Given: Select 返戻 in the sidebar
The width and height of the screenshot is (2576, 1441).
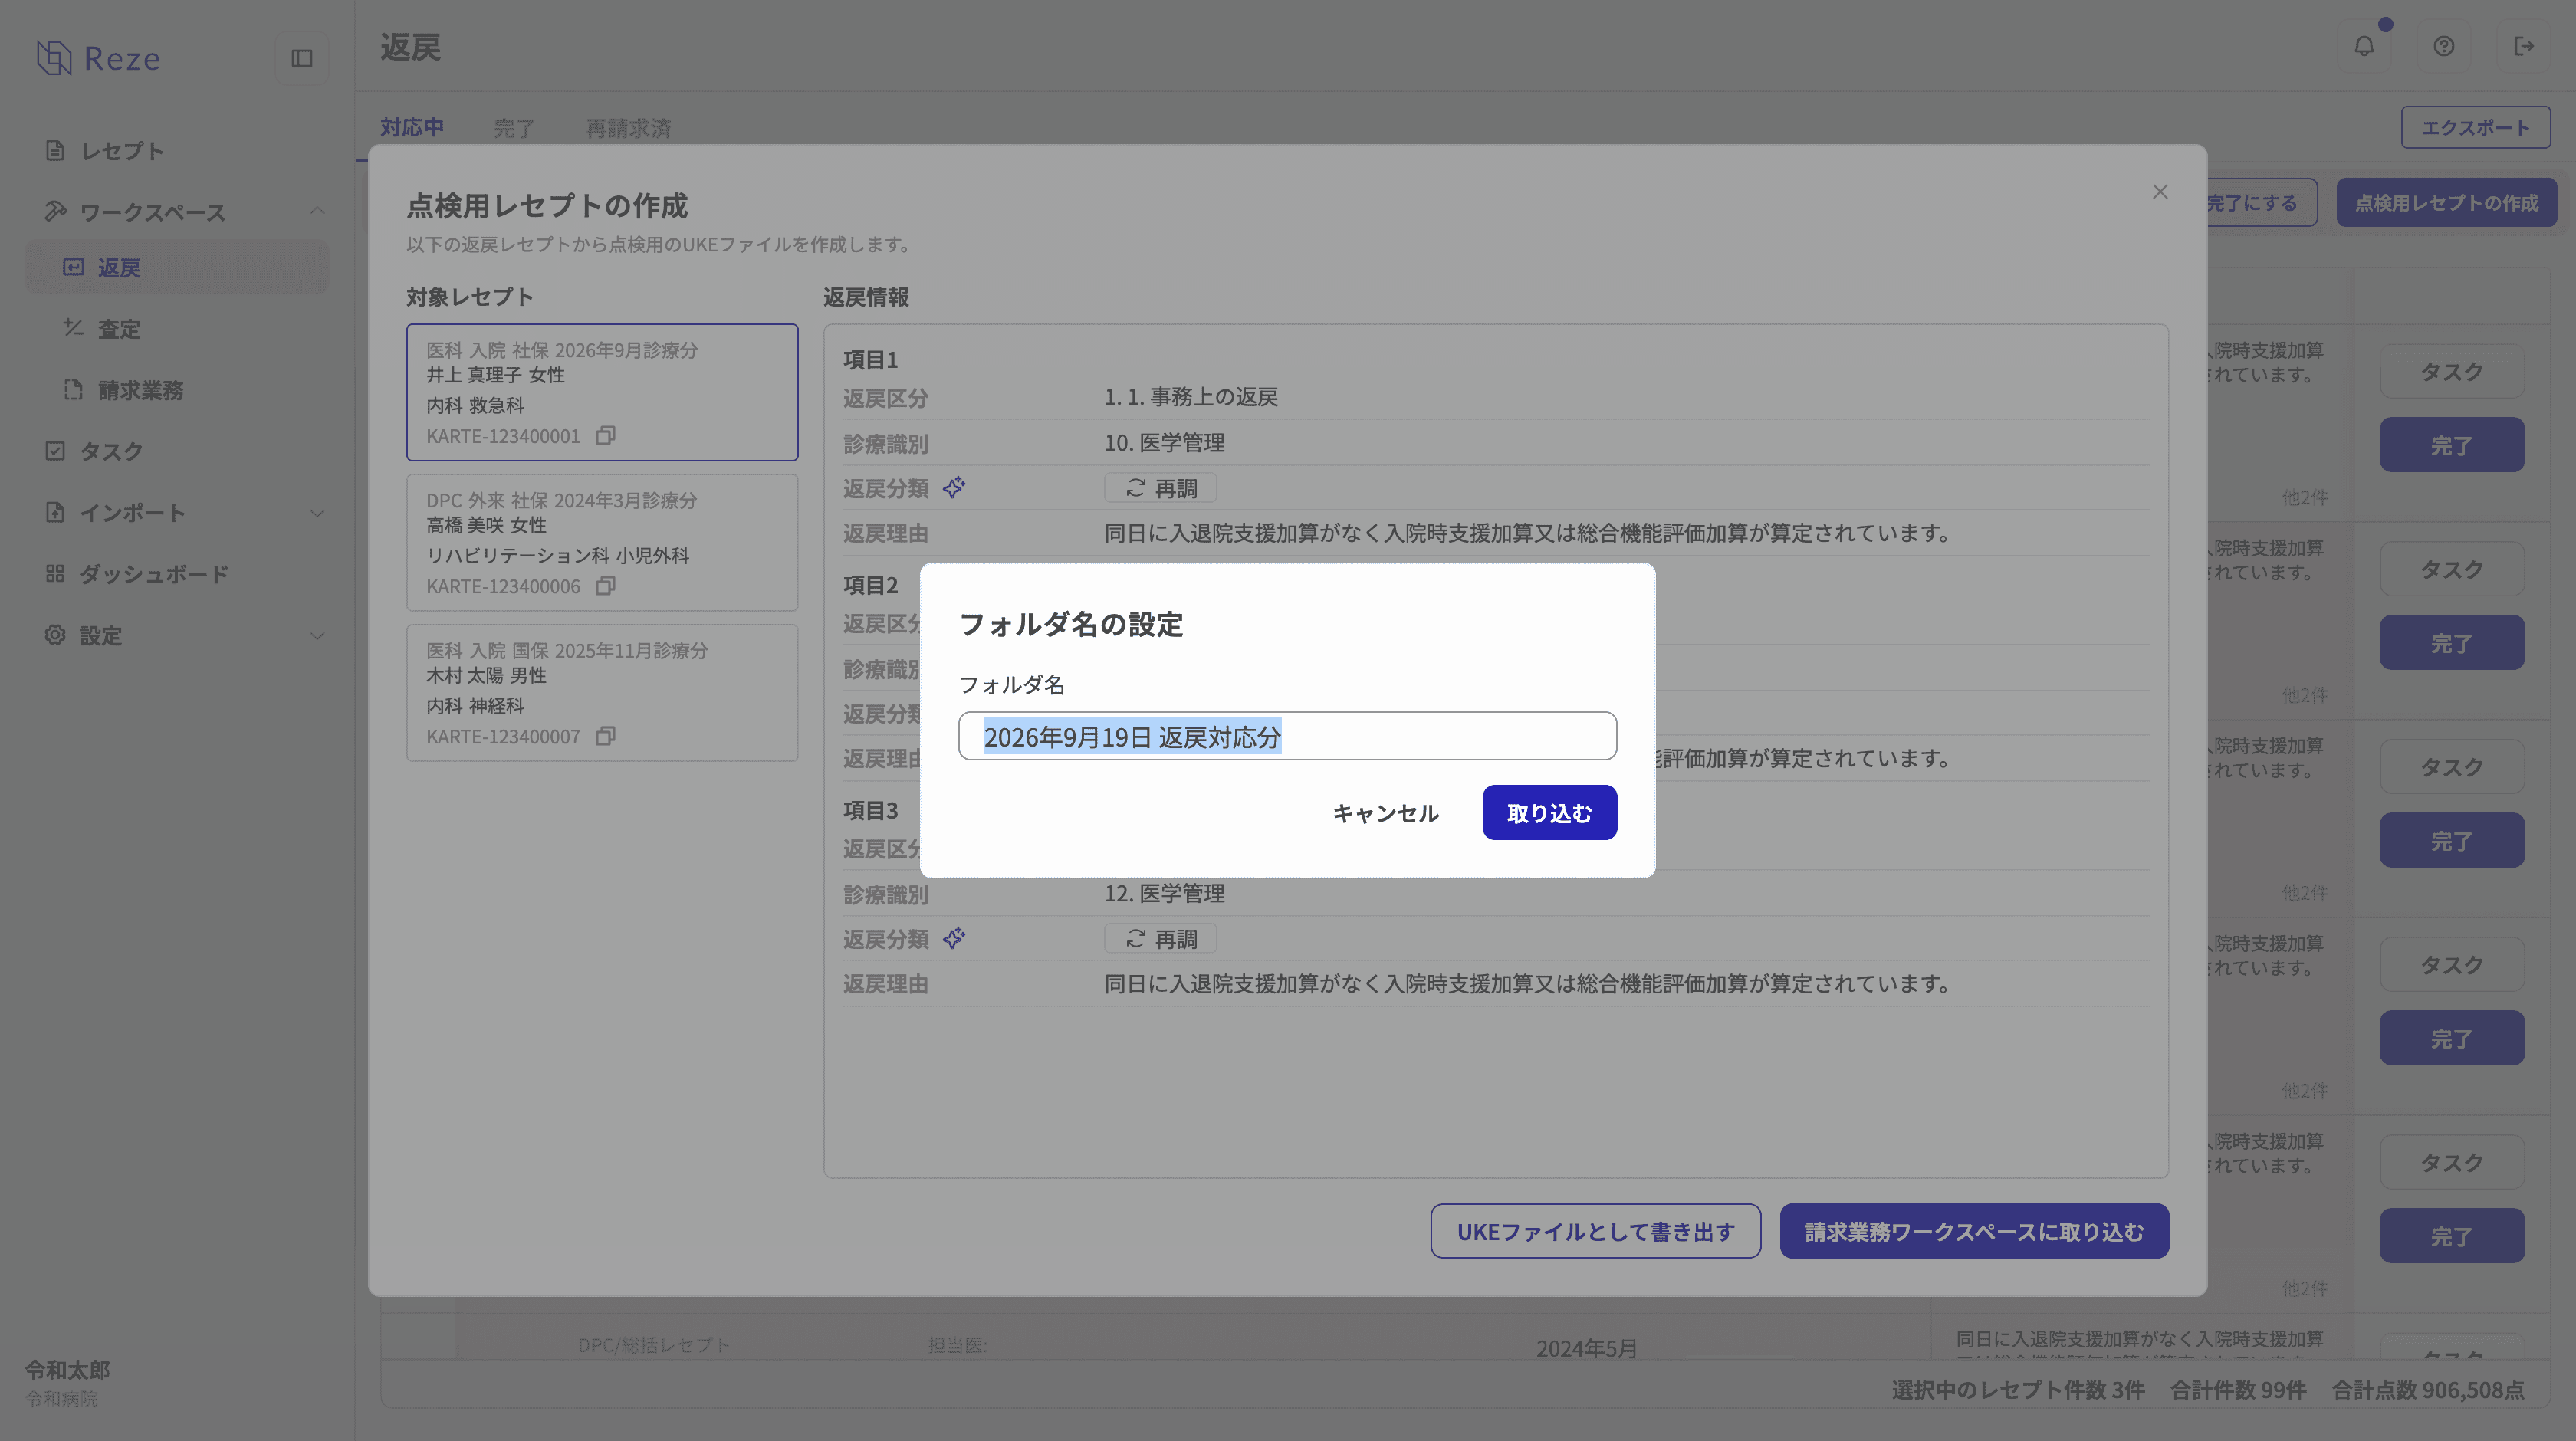Looking at the screenshot, I should click(x=177, y=267).
